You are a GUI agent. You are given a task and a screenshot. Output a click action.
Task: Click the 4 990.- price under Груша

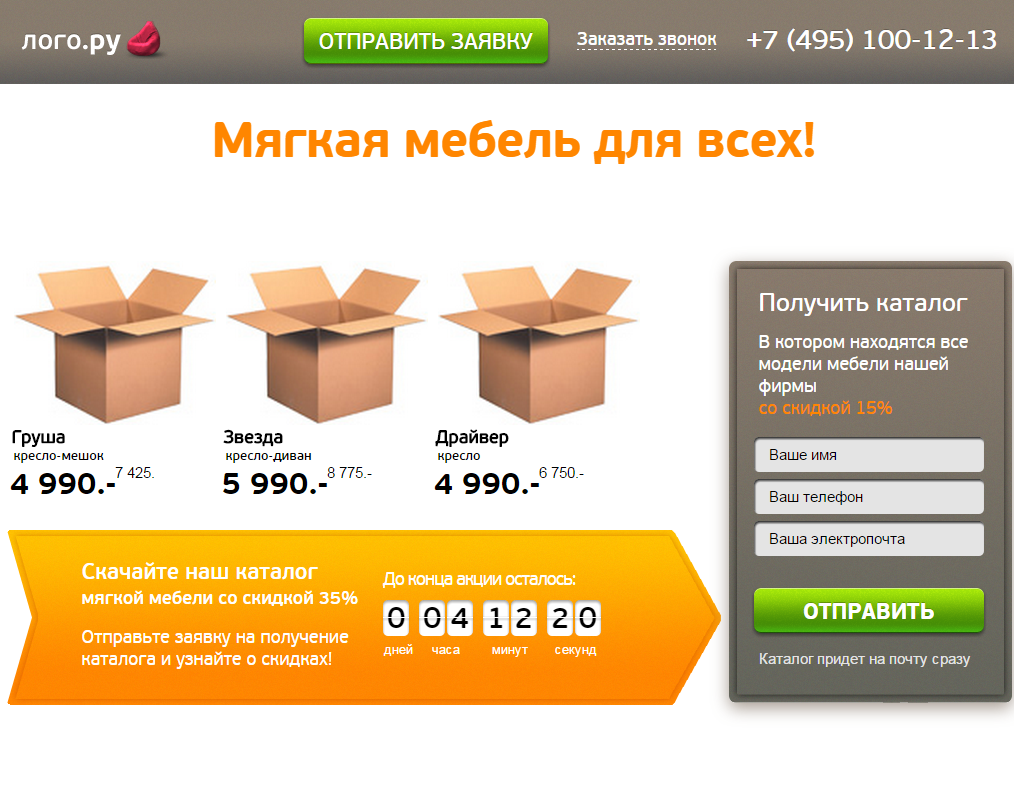[63, 484]
